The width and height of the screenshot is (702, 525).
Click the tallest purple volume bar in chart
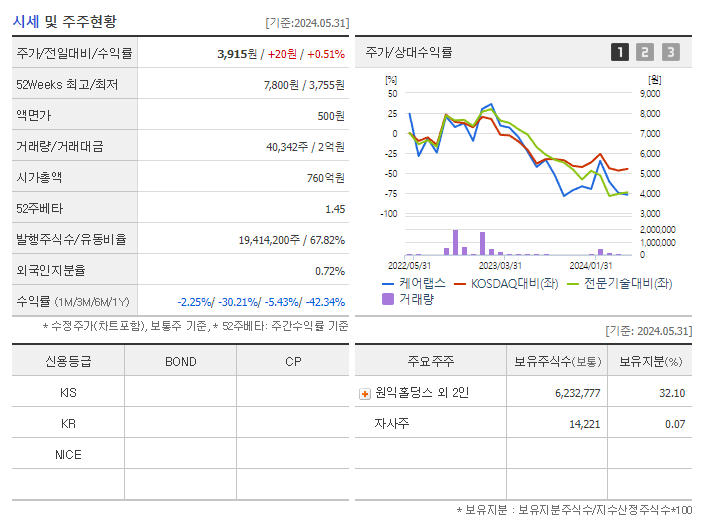[455, 243]
